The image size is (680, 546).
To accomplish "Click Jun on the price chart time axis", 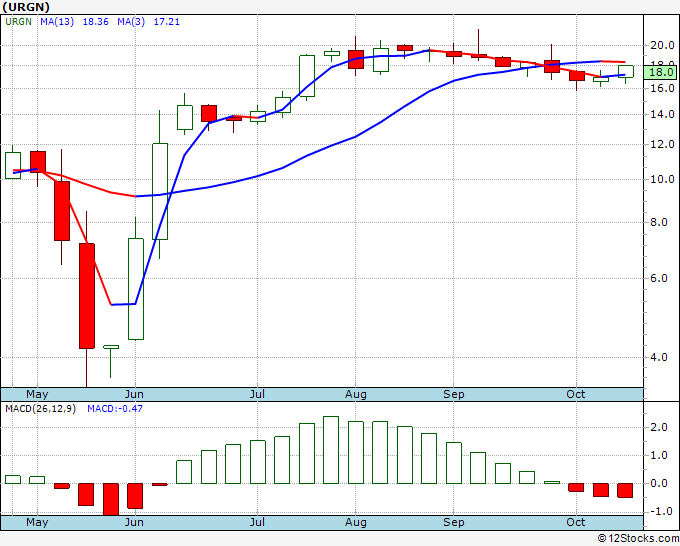I will [x=134, y=394].
